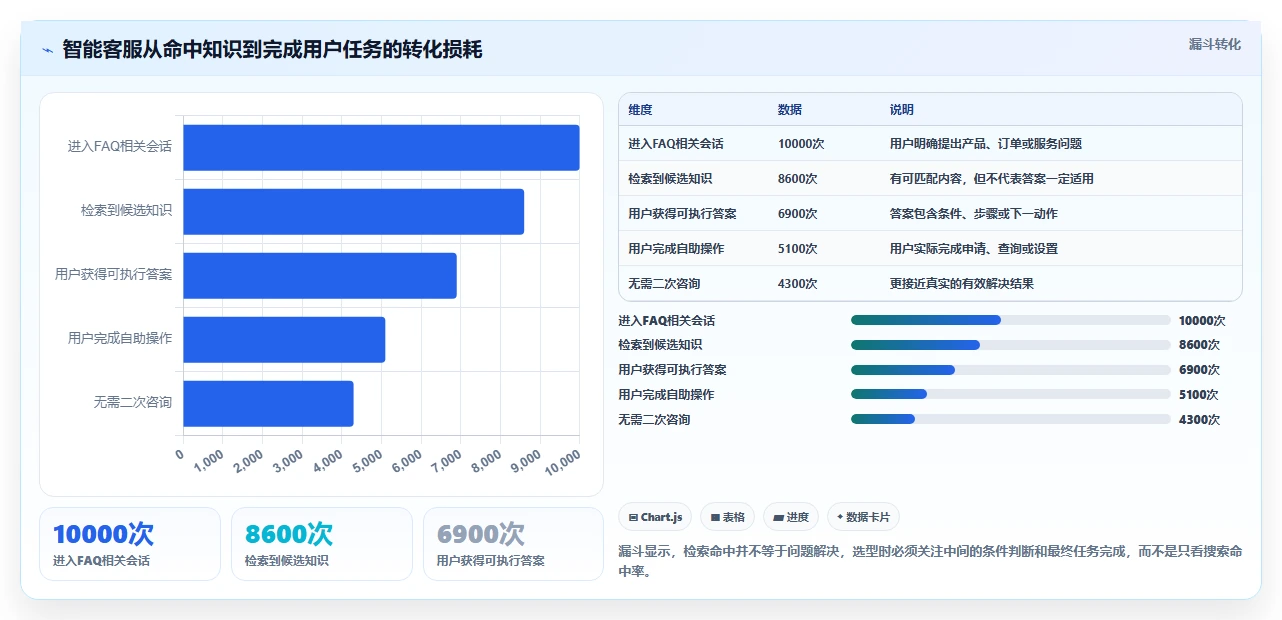The width and height of the screenshot is (1282, 620).
Task: Click the 维度 column header
Action: tap(640, 110)
